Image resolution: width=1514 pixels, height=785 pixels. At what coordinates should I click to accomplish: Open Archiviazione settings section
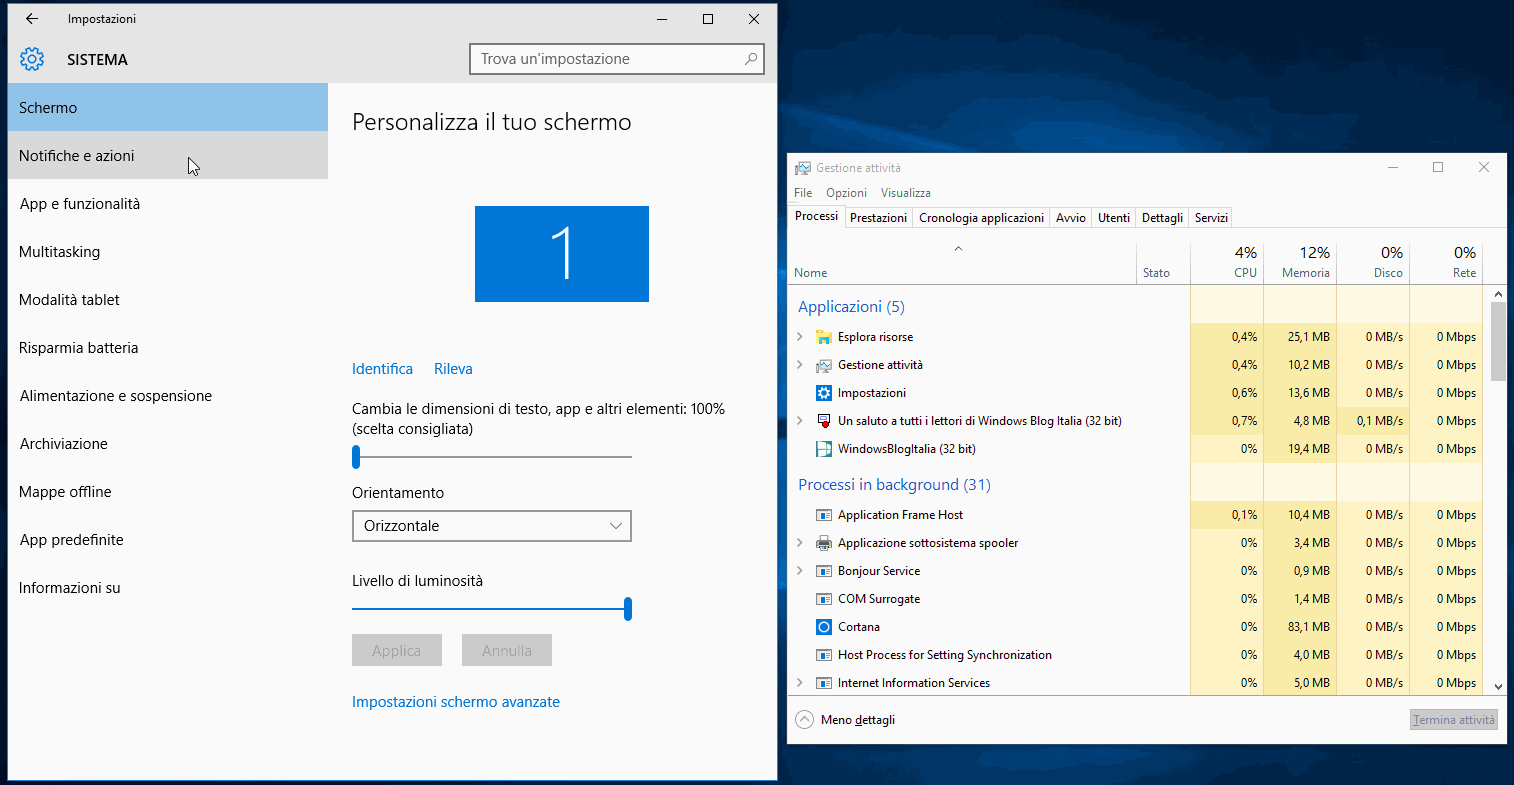[168, 443]
